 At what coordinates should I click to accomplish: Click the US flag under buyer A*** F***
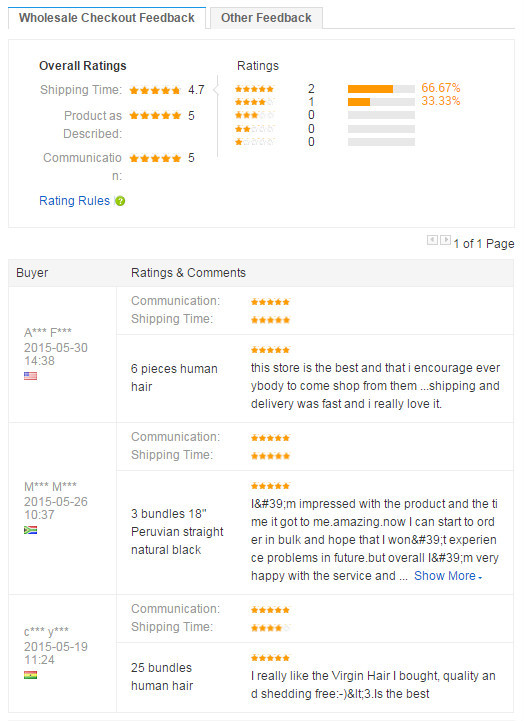(x=30, y=376)
